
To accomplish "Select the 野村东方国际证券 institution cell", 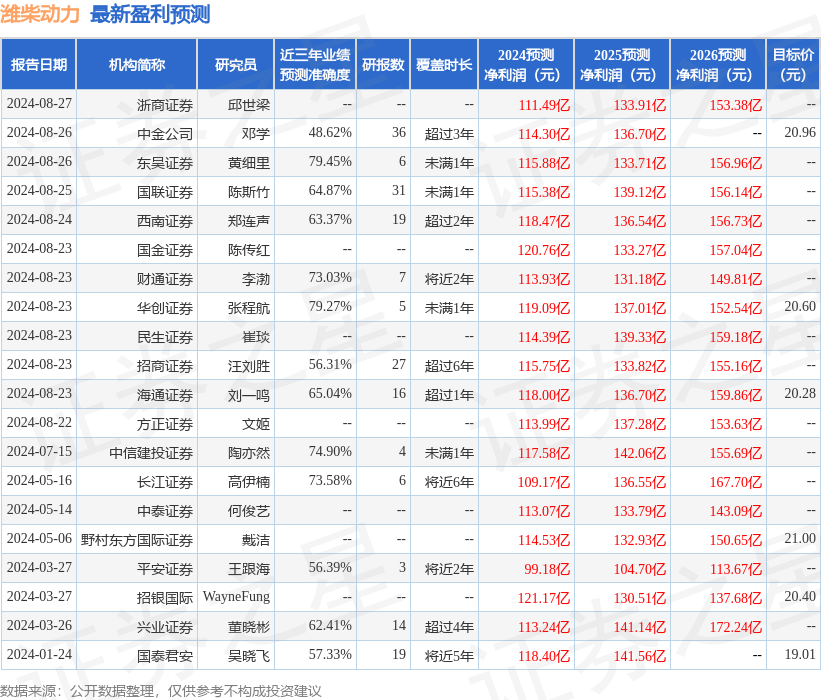I will click(x=137, y=540).
